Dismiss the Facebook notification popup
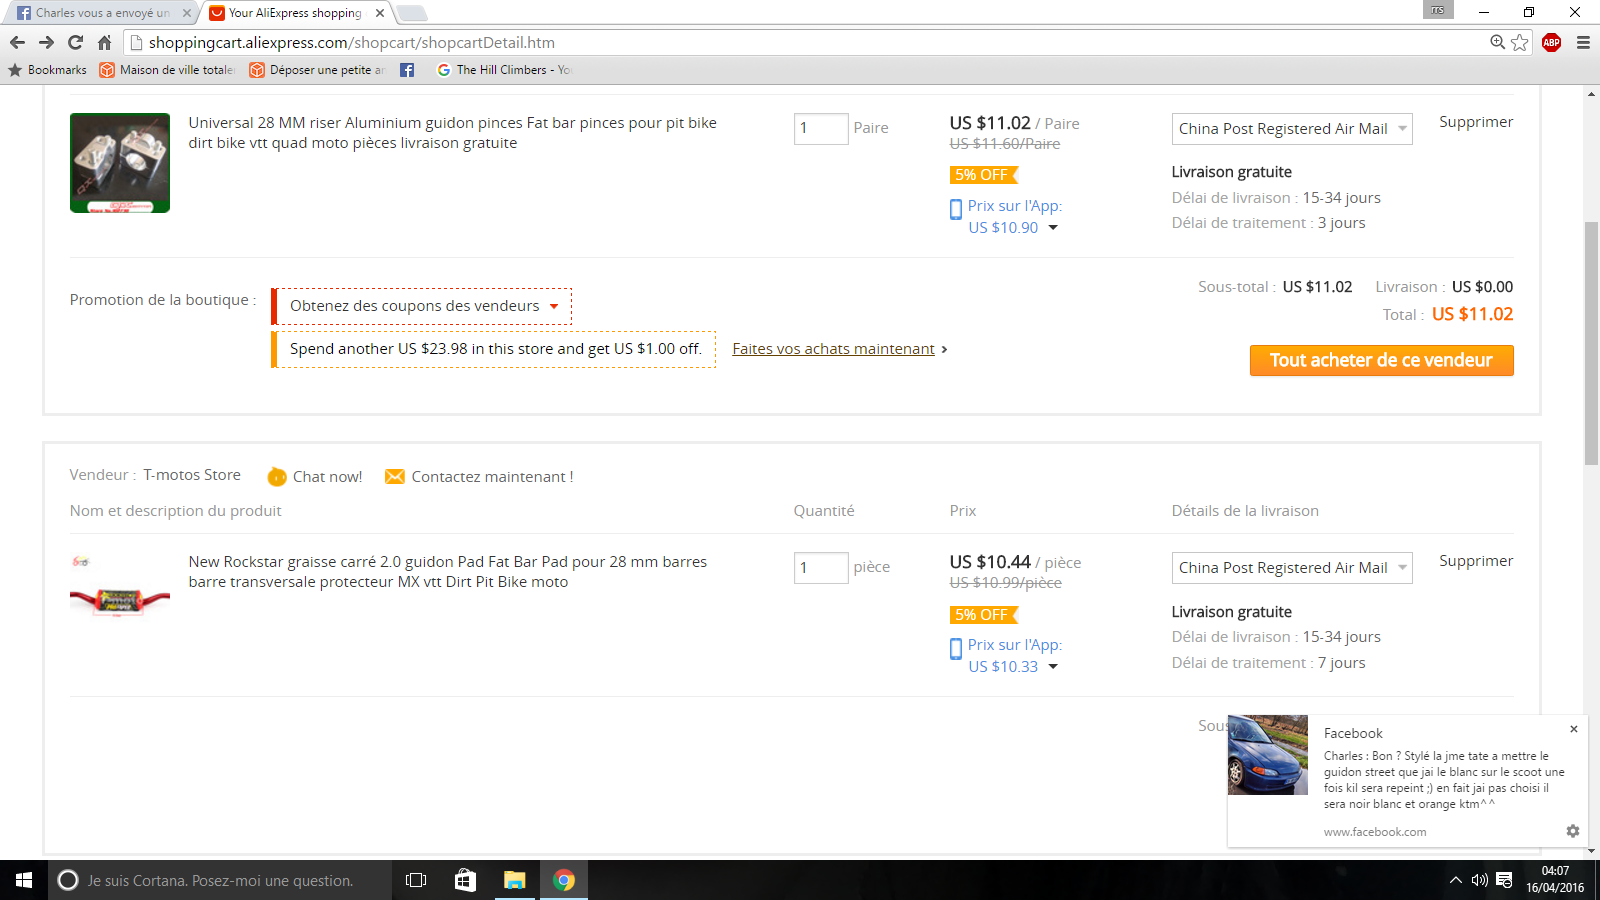The width and height of the screenshot is (1600, 900). click(x=1574, y=729)
